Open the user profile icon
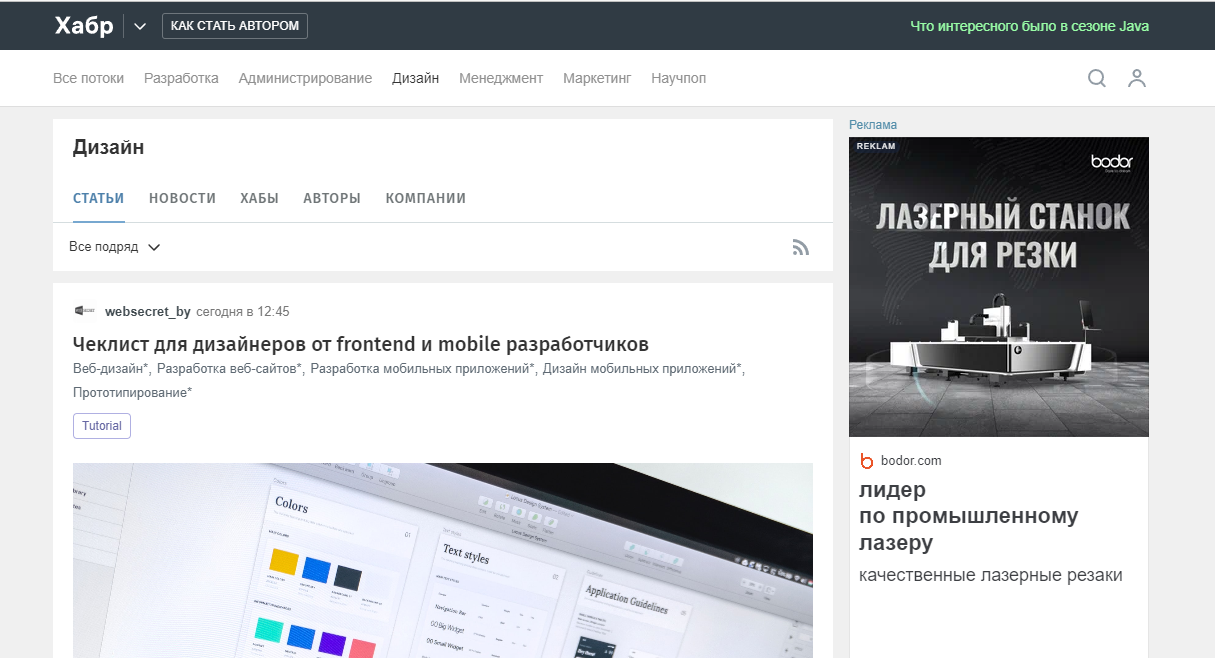 point(1137,78)
